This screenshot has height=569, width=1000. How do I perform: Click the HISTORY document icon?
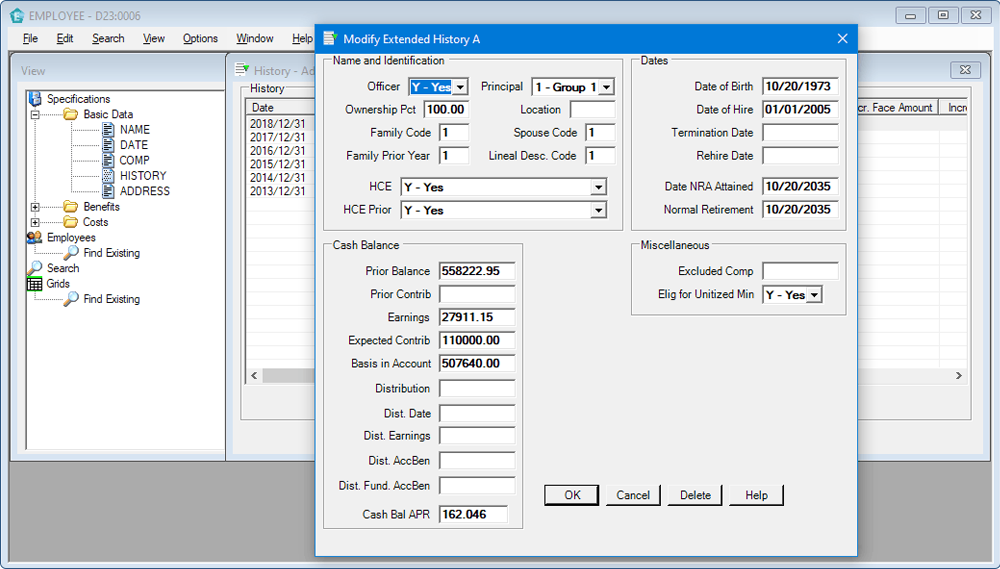(x=108, y=176)
